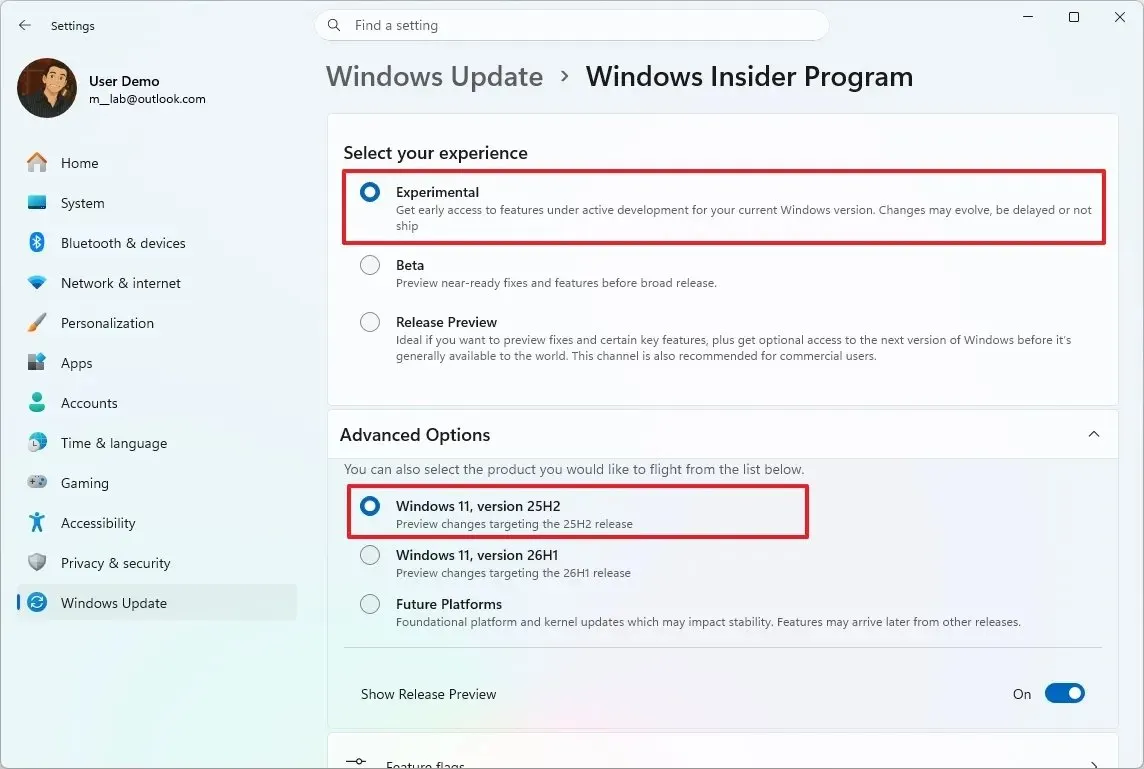Screen dimensions: 1144x769
Task: Open Accessibility settings
Action: coord(157,523)
